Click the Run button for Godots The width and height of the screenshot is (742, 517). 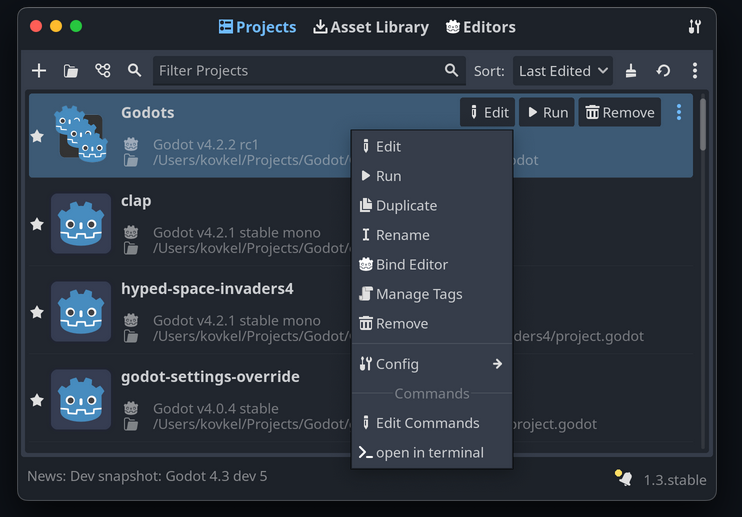547,112
